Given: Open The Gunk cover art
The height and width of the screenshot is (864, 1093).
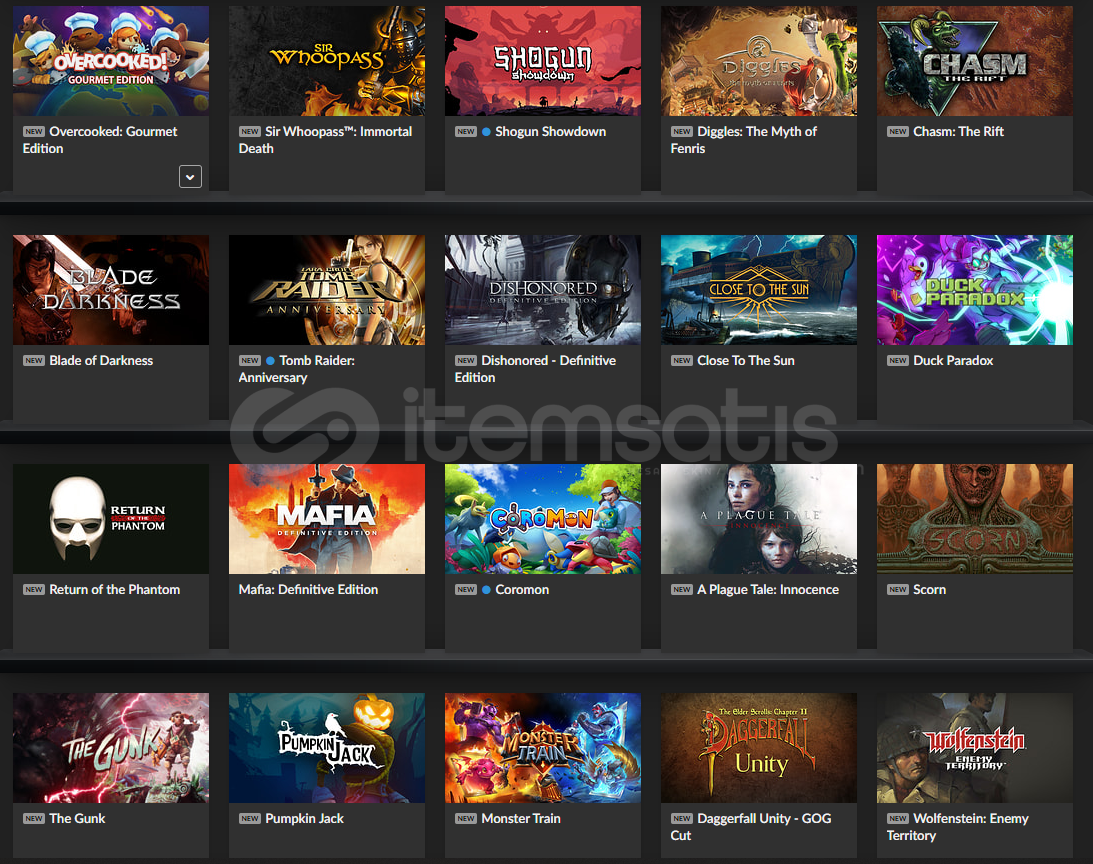Looking at the screenshot, I should point(111,748).
